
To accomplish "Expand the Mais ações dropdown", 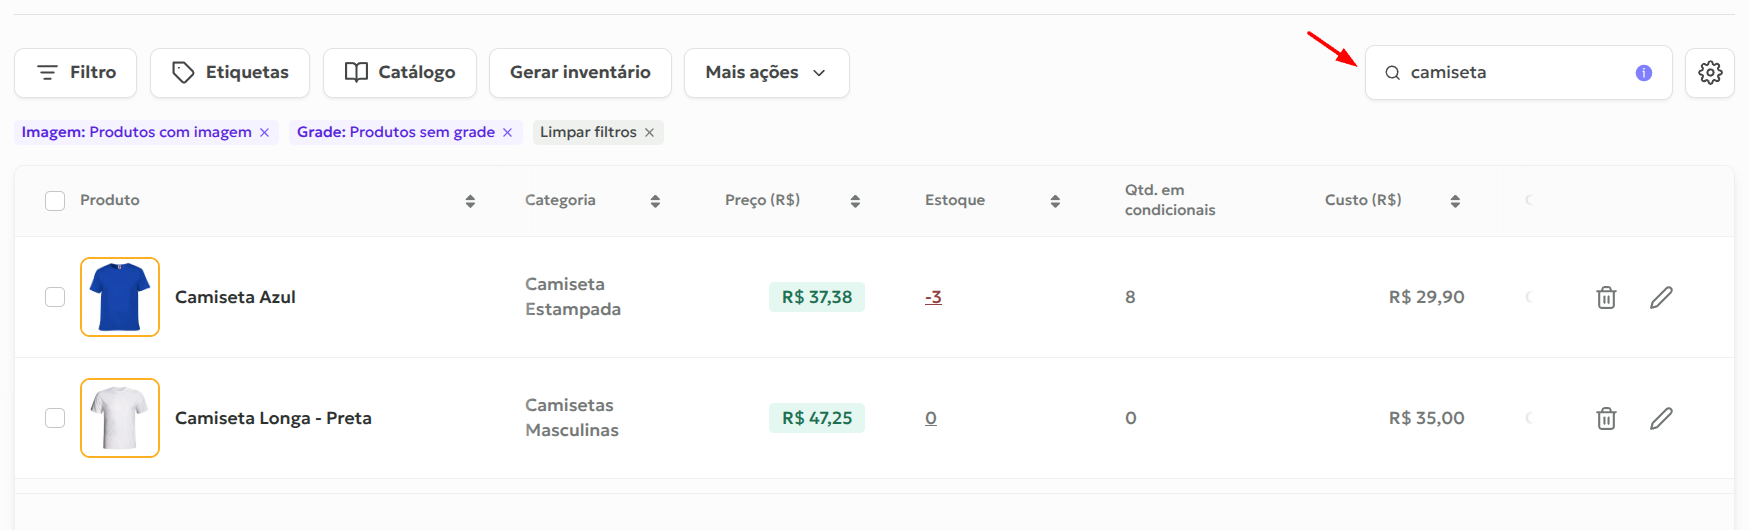I will pyautogui.click(x=767, y=73).
